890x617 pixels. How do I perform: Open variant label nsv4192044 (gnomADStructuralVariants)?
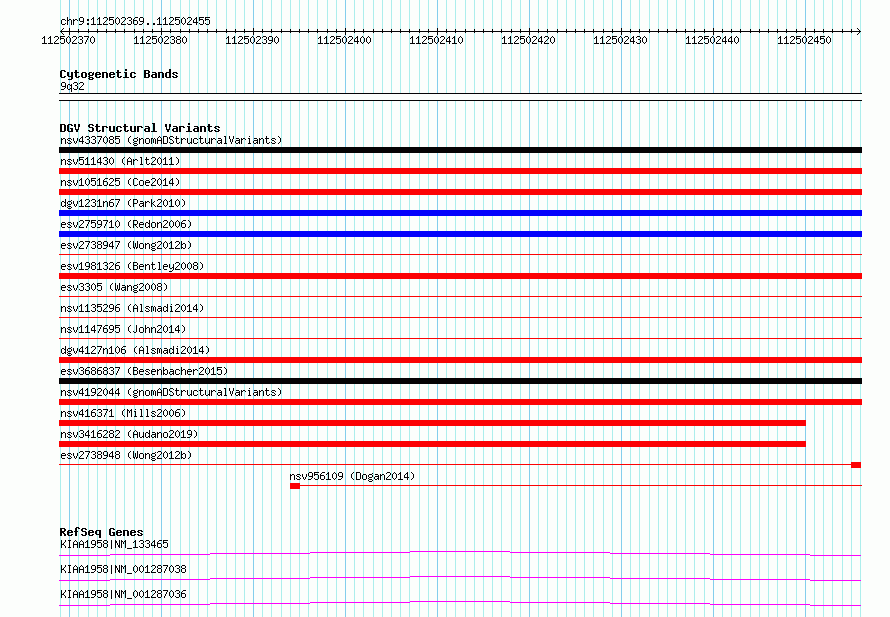click(x=171, y=392)
